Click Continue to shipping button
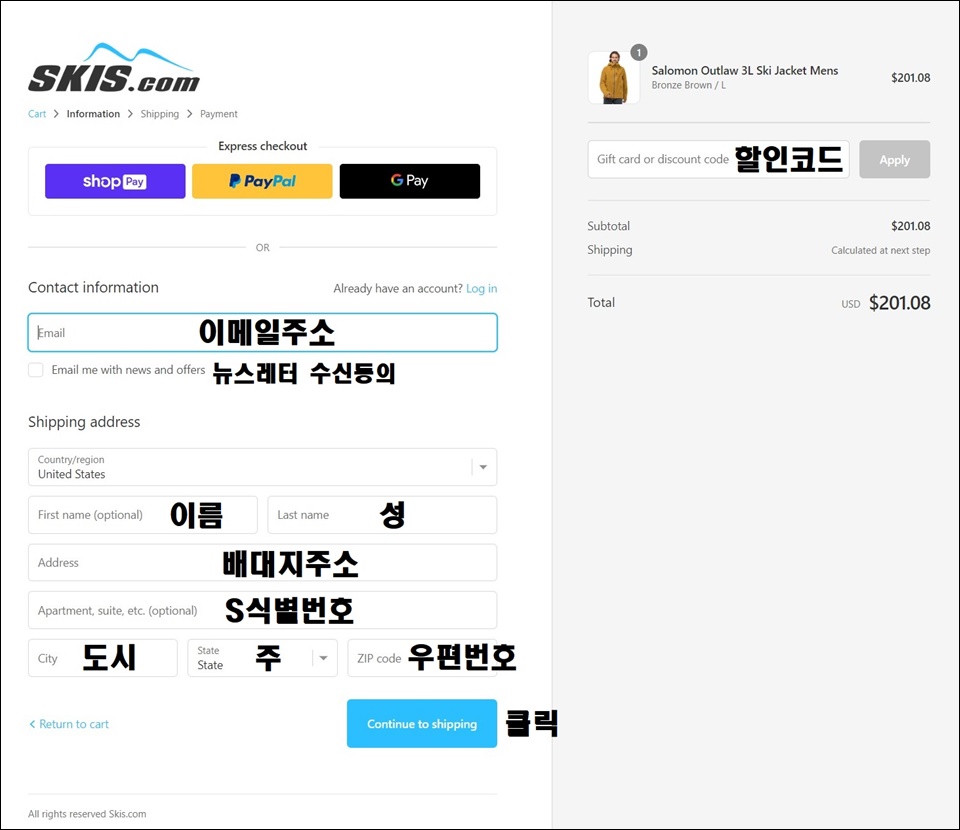The image size is (960, 830). (422, 723)
